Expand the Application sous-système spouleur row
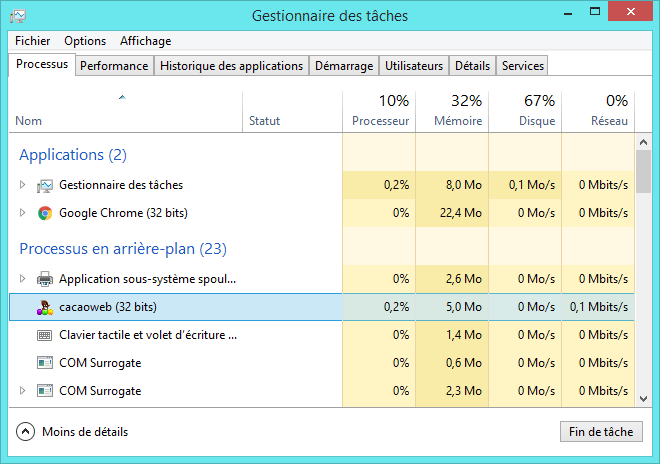This screenshot has width=660, height=464. pyautogui.click(x=23, y=279)
